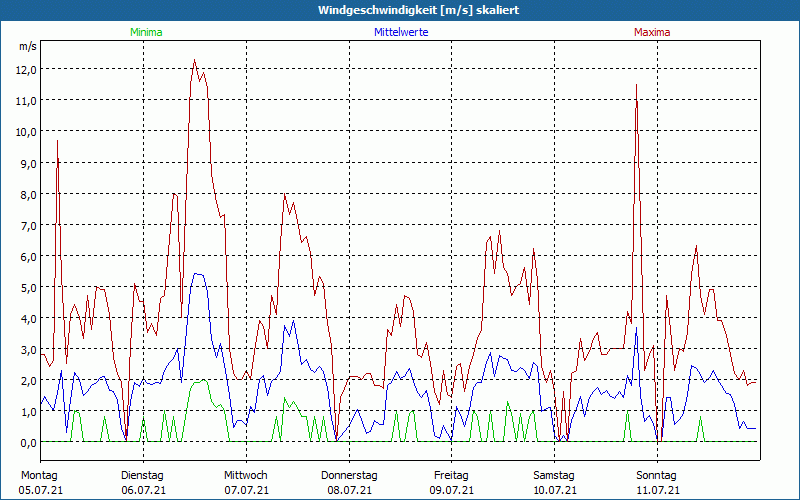Select the Freitag axis label
Image resolution: width=800 pixels, height=500 pixels.
452,475
